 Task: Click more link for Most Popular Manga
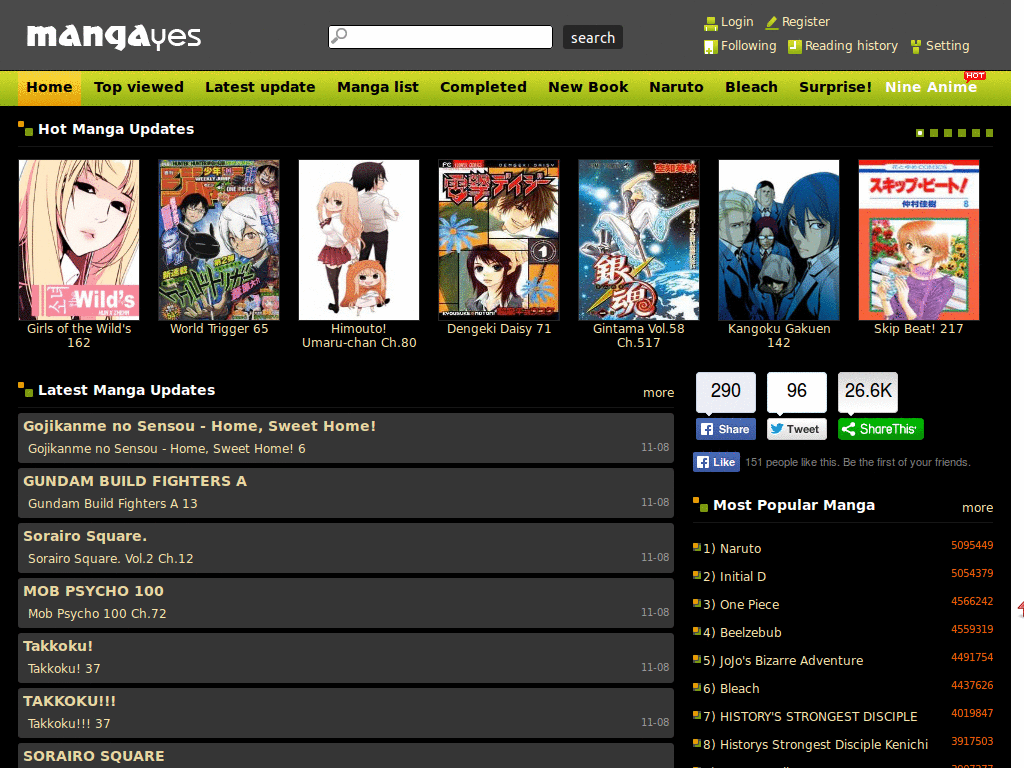[977, 507]
